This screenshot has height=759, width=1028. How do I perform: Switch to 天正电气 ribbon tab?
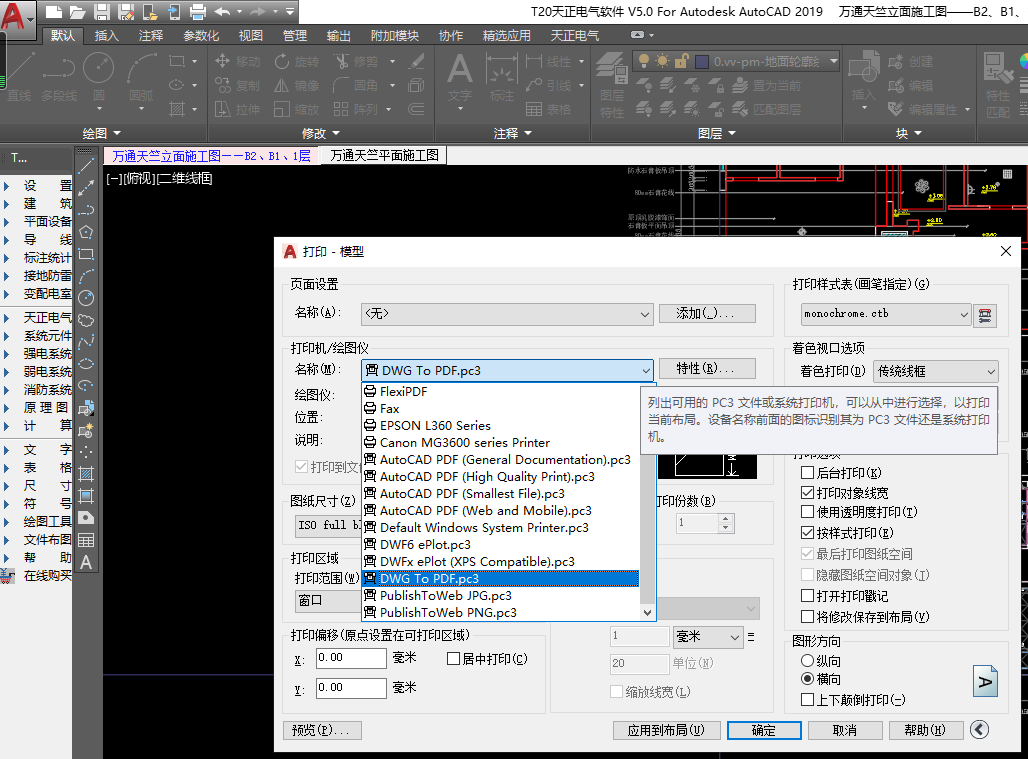click(x=574, y=35)
